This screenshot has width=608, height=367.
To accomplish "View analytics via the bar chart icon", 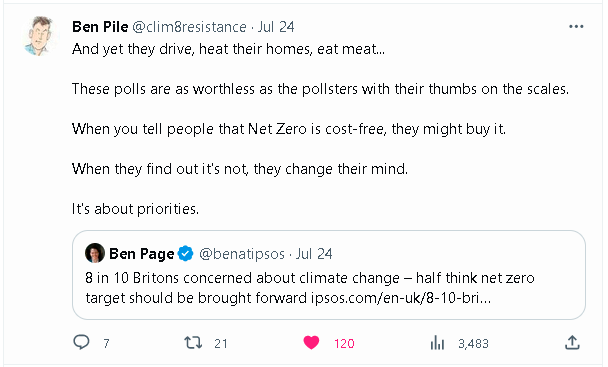I will pyautogui.click(x=437, y=343).
